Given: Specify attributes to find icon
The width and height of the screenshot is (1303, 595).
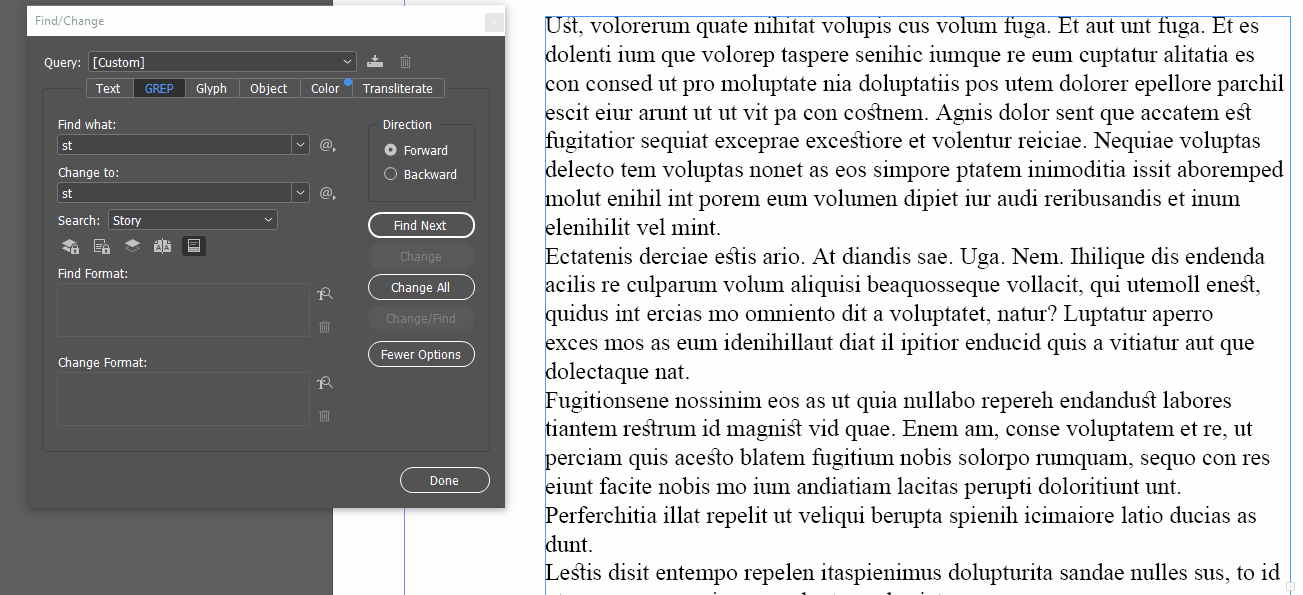Looking at the screenshot, I should pyautogui.click(x=324, y=294).
